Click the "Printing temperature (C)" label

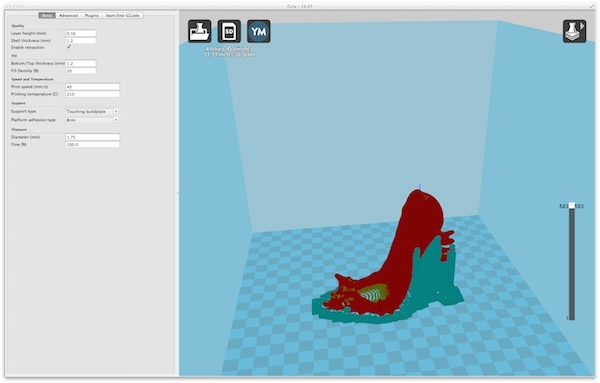(34, 94)
